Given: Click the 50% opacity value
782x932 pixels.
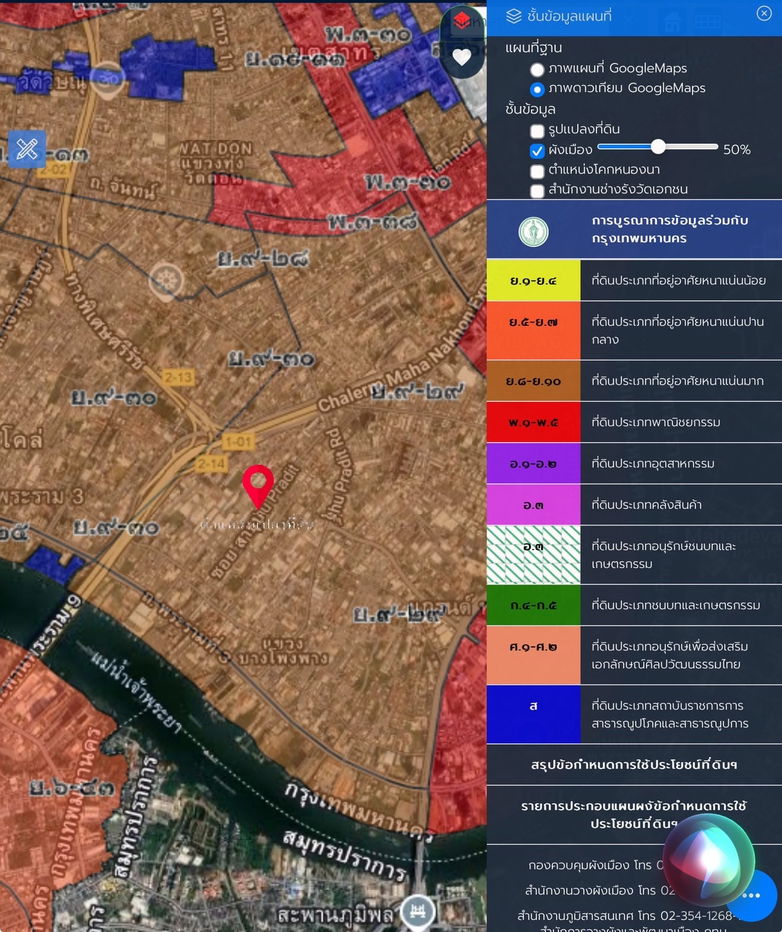Looking at the screenshot, I should (x=737, y=150).
